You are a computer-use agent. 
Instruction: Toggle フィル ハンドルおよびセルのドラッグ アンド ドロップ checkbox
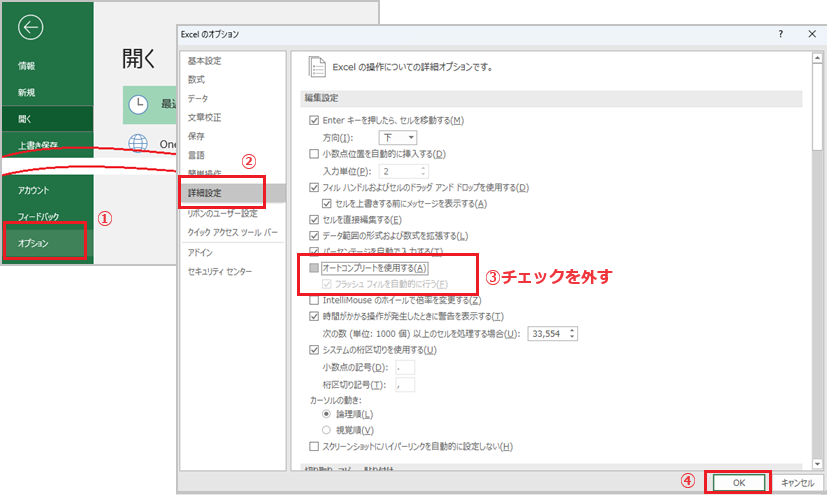coord(314,187)
